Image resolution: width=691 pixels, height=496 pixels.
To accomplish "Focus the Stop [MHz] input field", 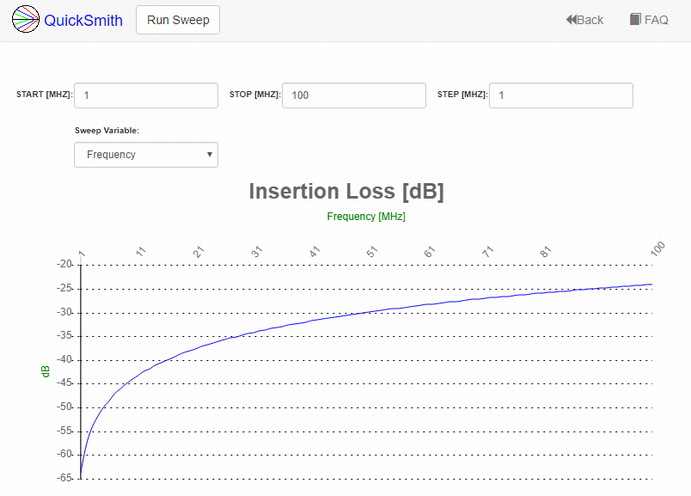I will pyautogui.click(x=354, y=95).
